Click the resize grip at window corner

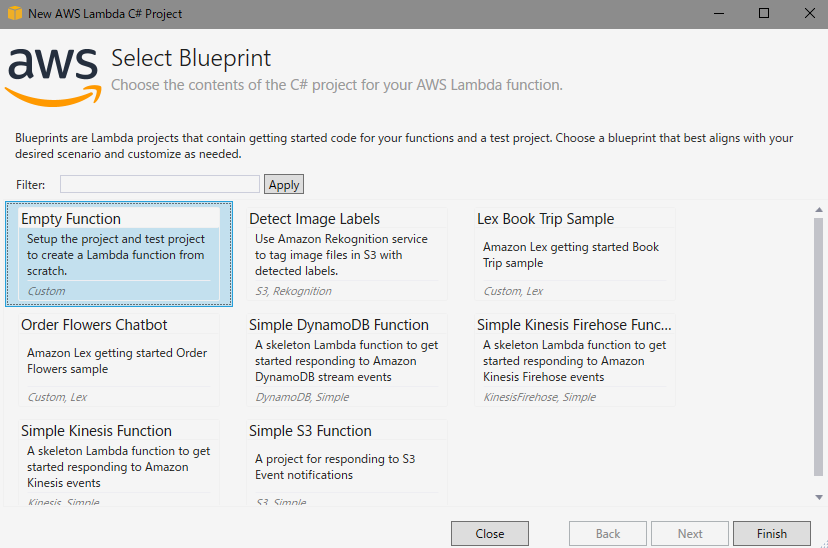(823, 543)
